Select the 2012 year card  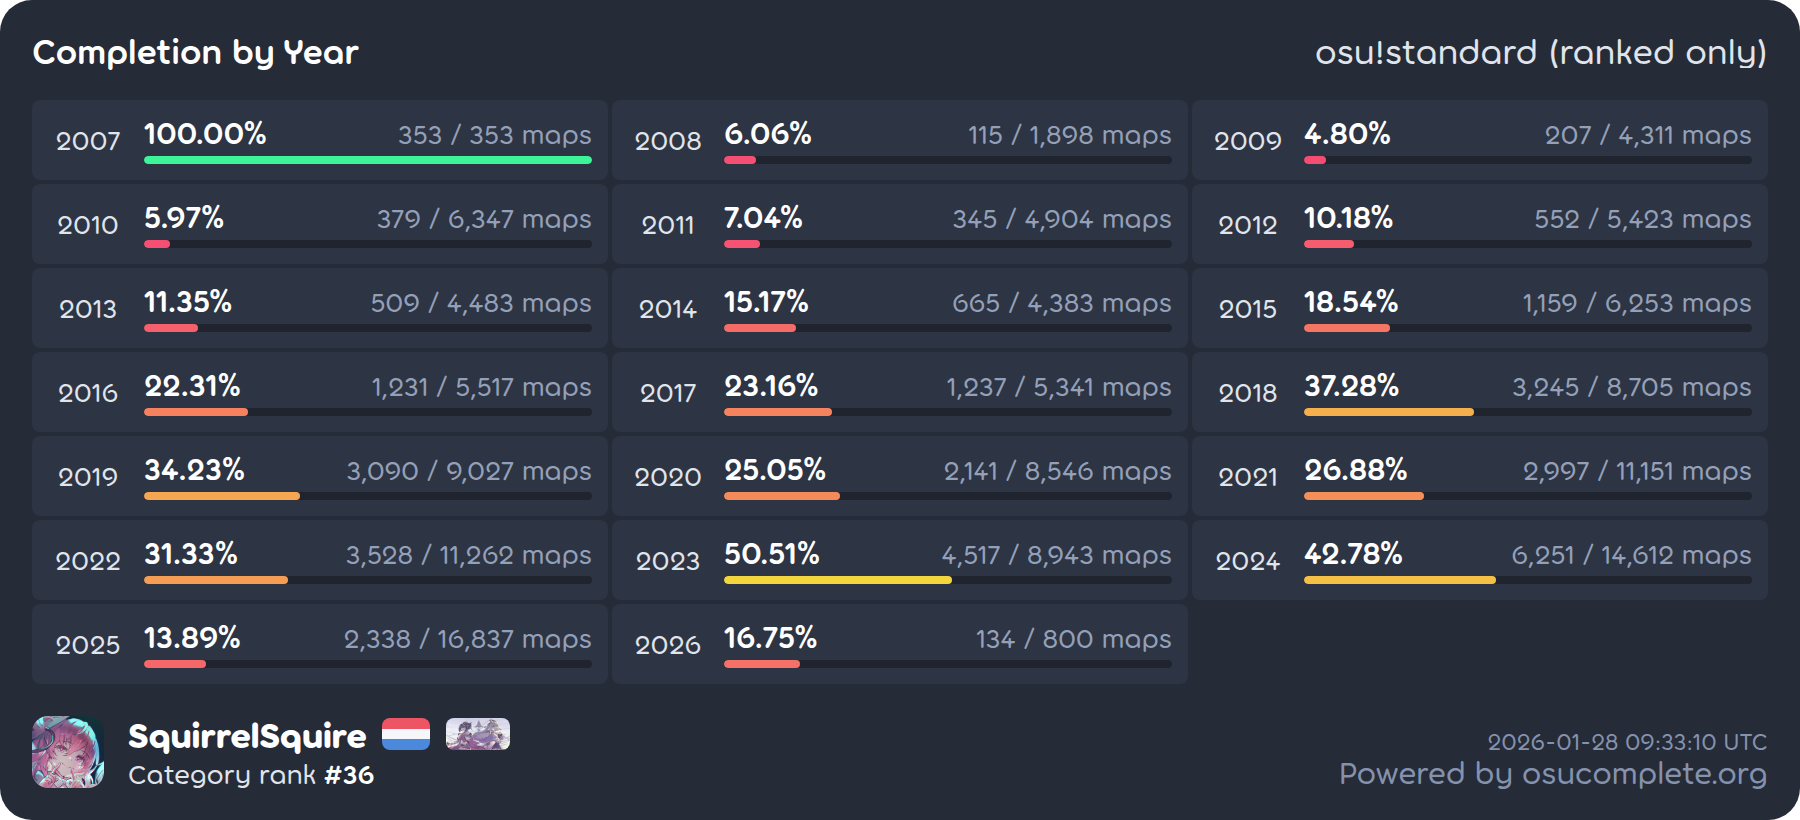(x=1479, y=224)
